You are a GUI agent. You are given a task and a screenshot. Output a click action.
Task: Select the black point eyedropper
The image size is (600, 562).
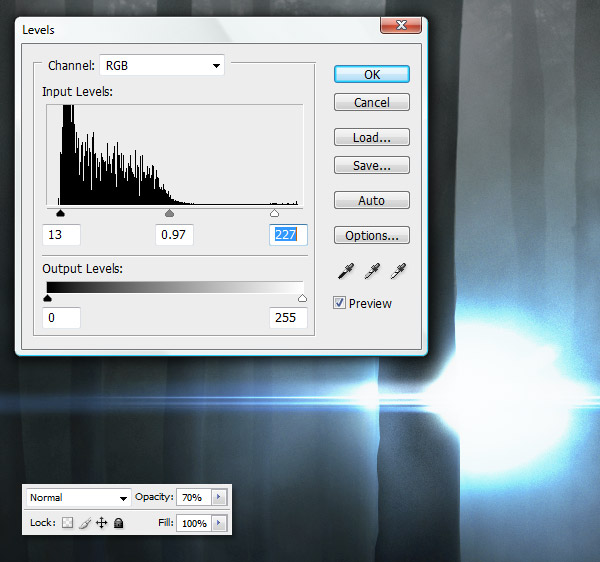pyautogui.click(x=347, y=271)
